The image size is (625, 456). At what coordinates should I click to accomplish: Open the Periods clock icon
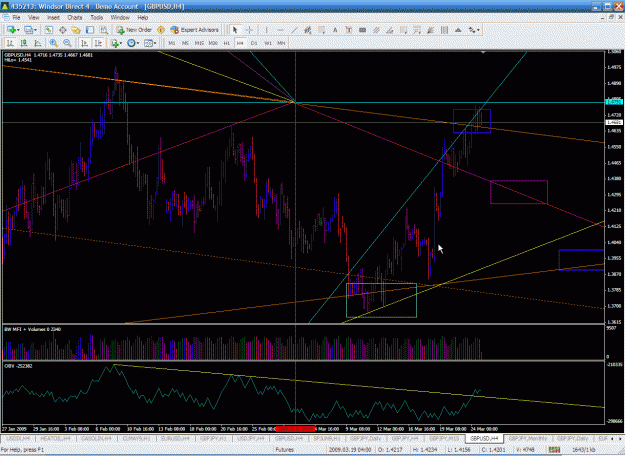point(131,43)
